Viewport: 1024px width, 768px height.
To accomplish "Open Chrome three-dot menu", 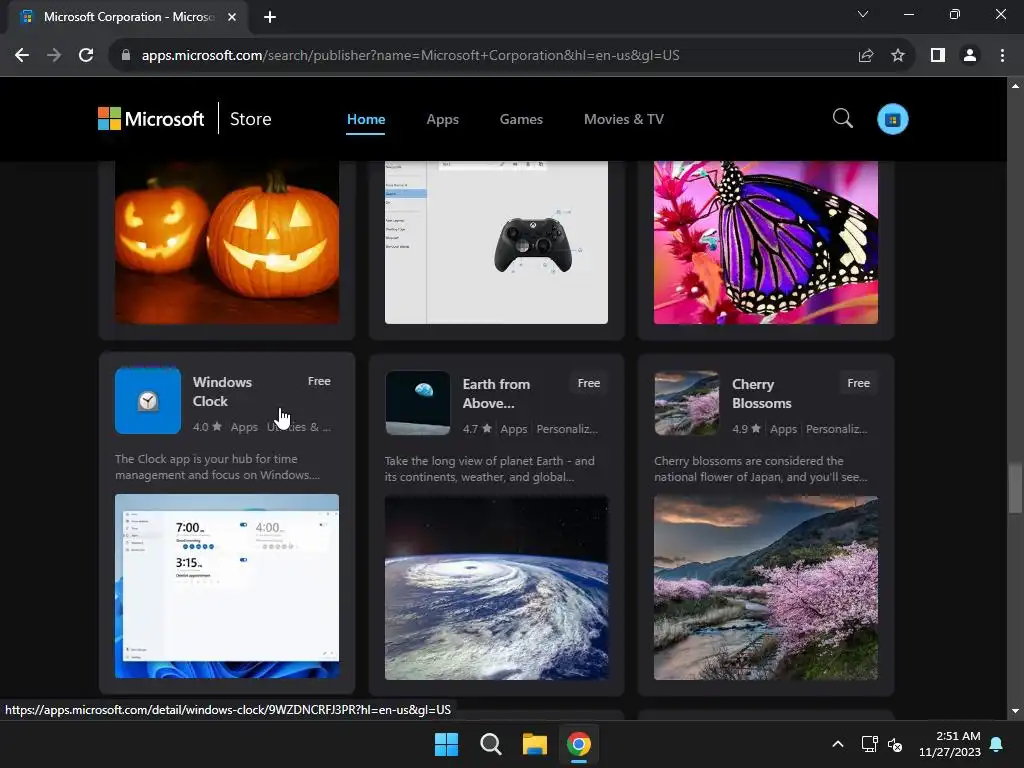I will (1002, 56).
